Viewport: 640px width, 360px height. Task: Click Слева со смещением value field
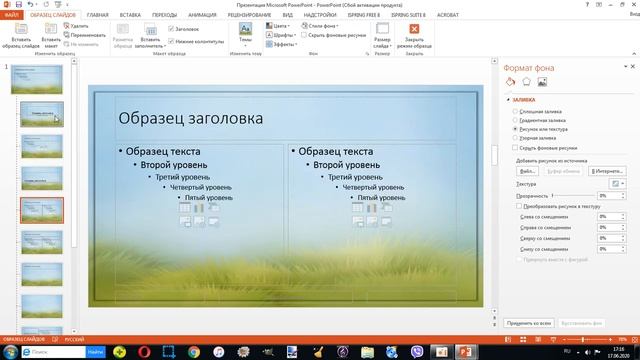609,217
